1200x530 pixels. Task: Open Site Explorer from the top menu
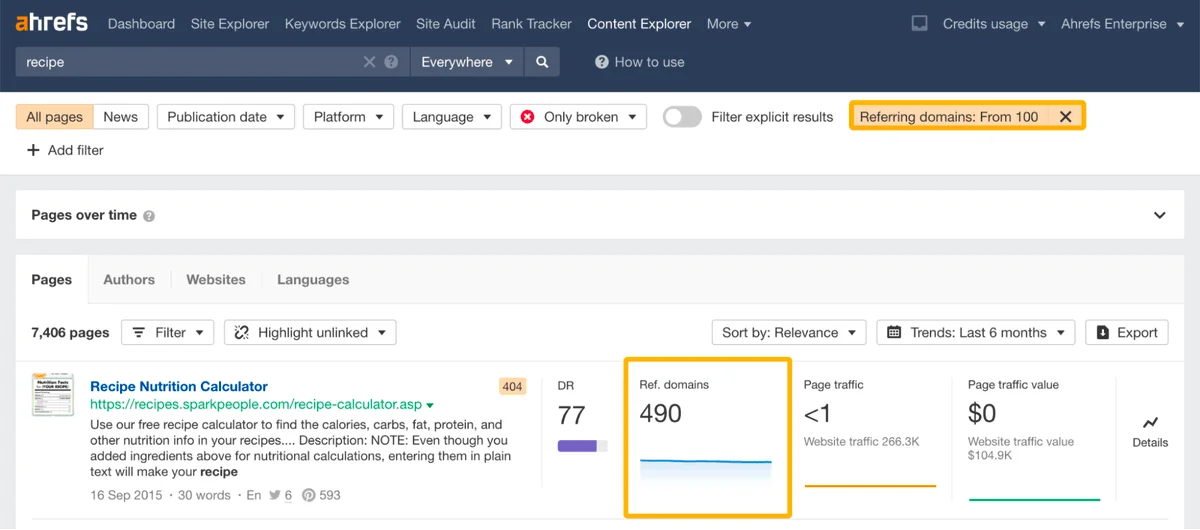[229, 23]
